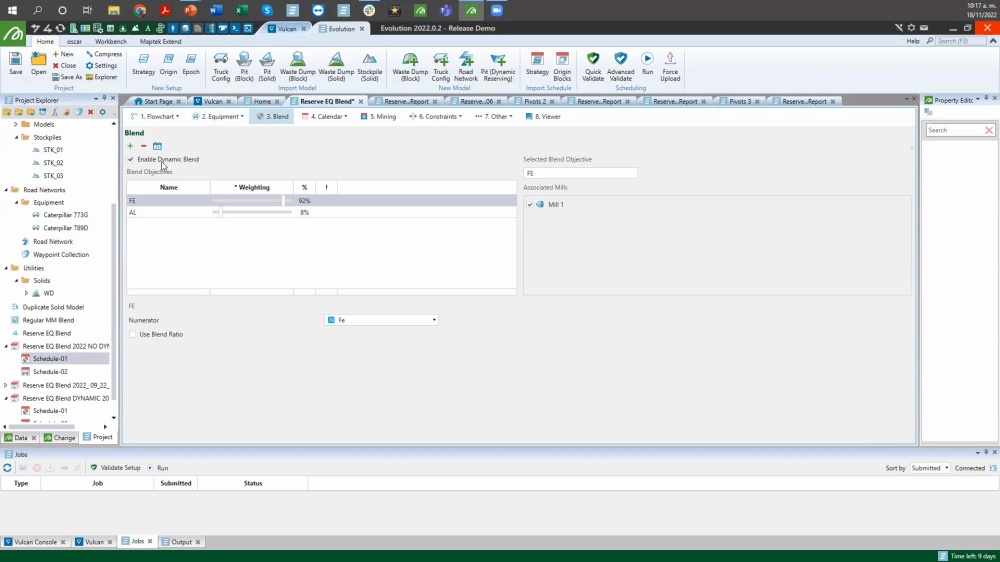This screenshot has height=562, width=1000.
Task: Open the Workbench ribbon tab
Action: pos(110,41)
